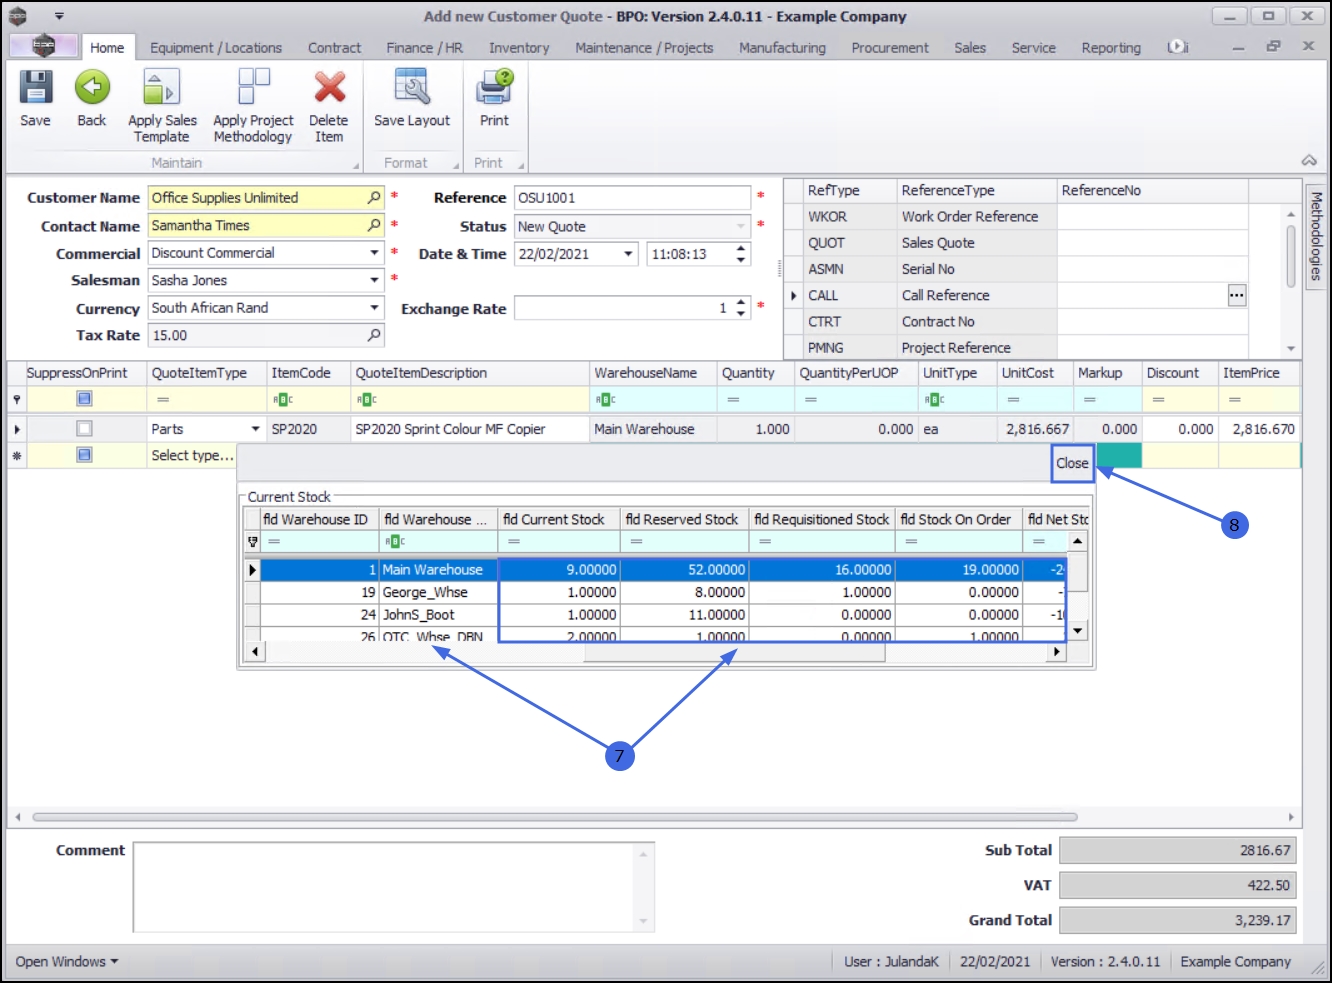
Task: Delete the selected item with Delete Item
Action: (x=329, y=106)
